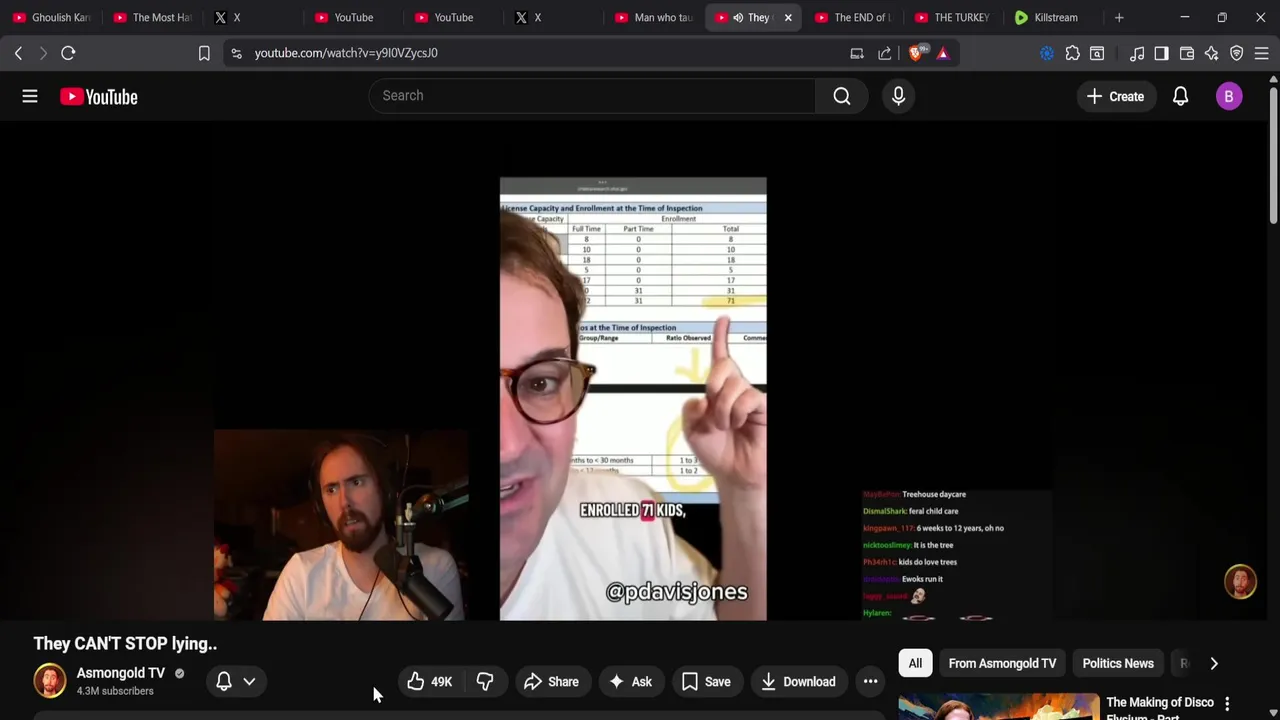Screen dimensions: 1280x720
Task: Switch to The END of tab
Action: (853, 17)
